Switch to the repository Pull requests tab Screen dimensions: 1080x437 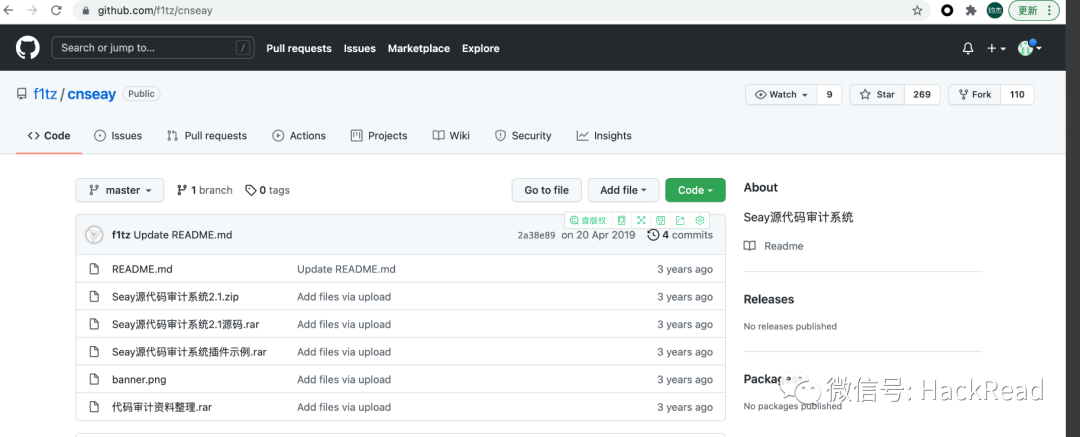[x=207, y=136]
